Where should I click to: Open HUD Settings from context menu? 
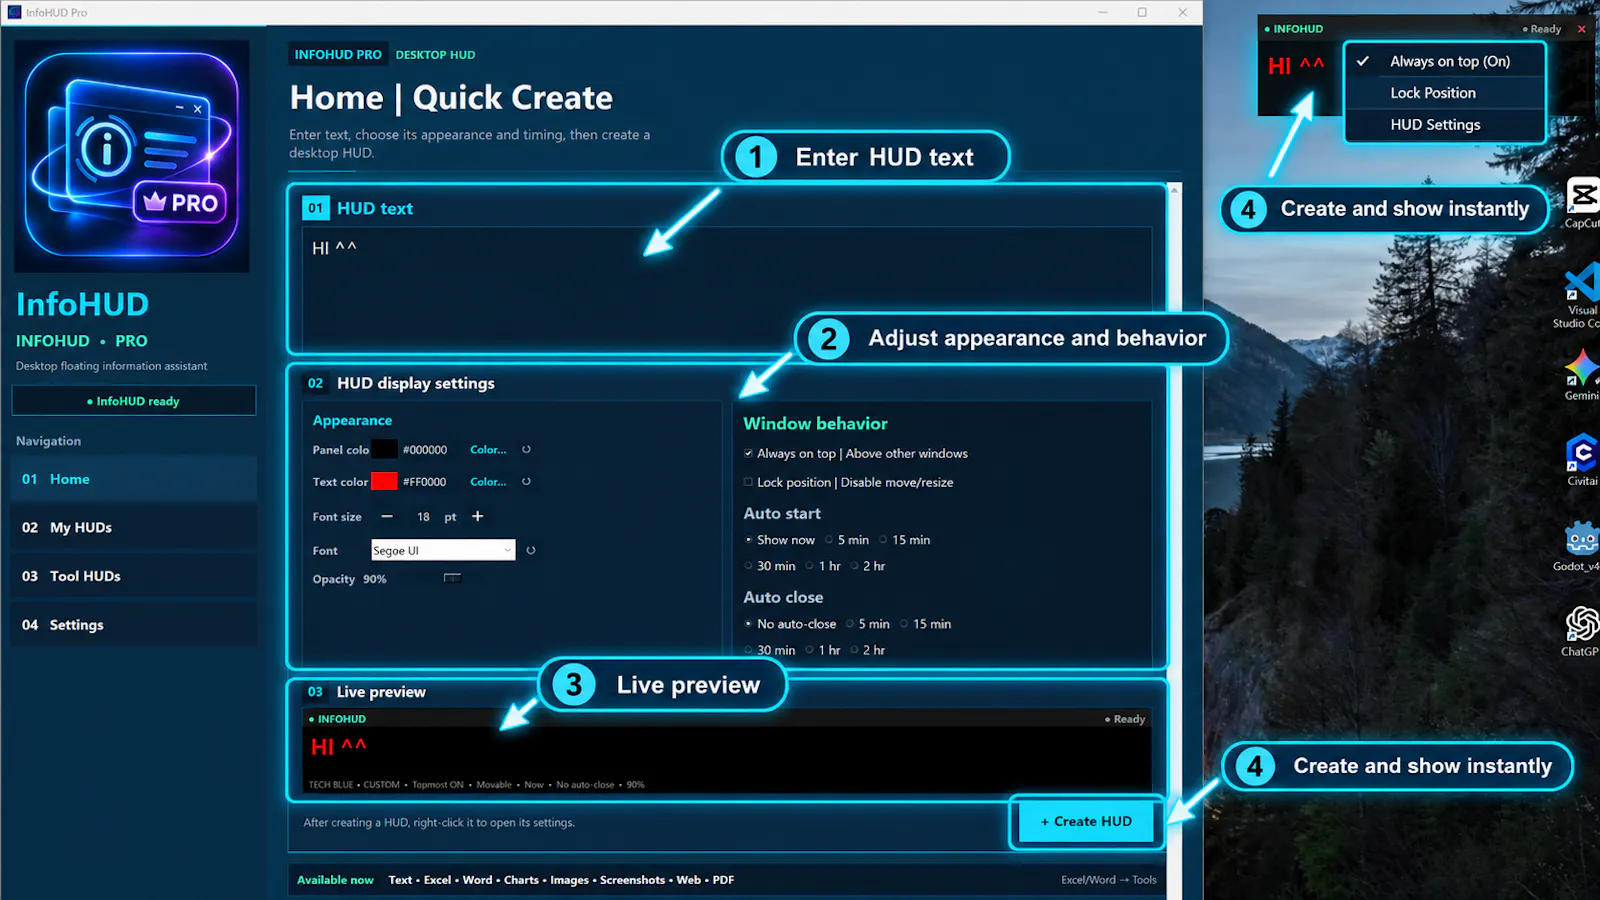1445,125
